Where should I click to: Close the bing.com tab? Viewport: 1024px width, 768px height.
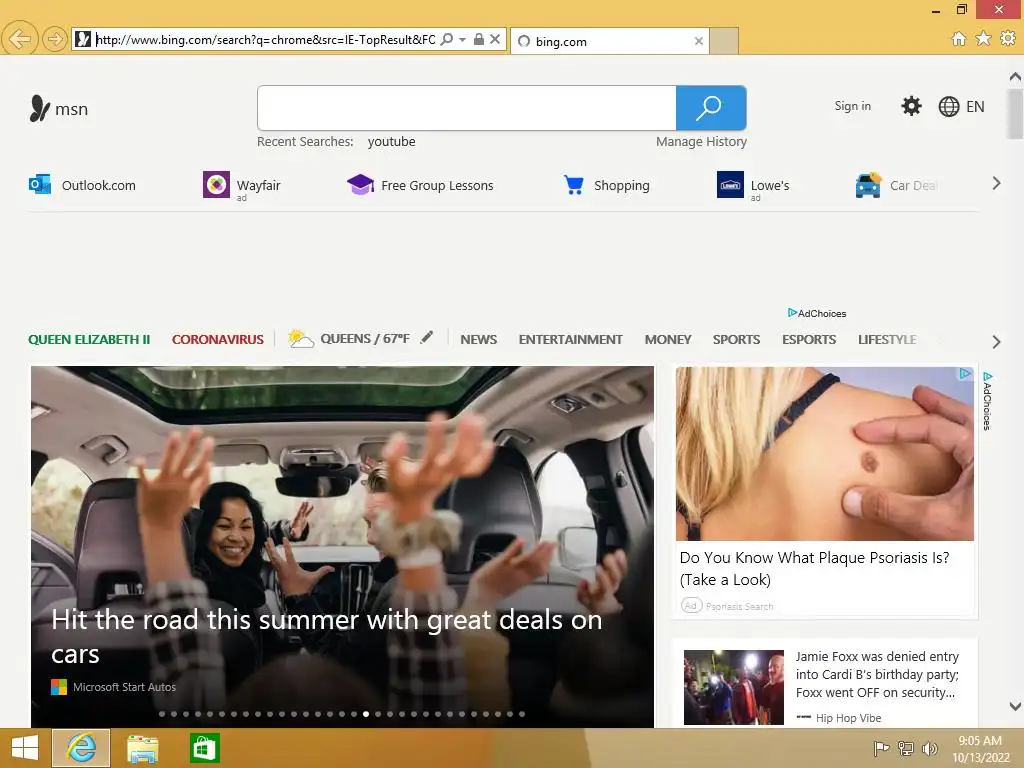click(x=699, y=41)
